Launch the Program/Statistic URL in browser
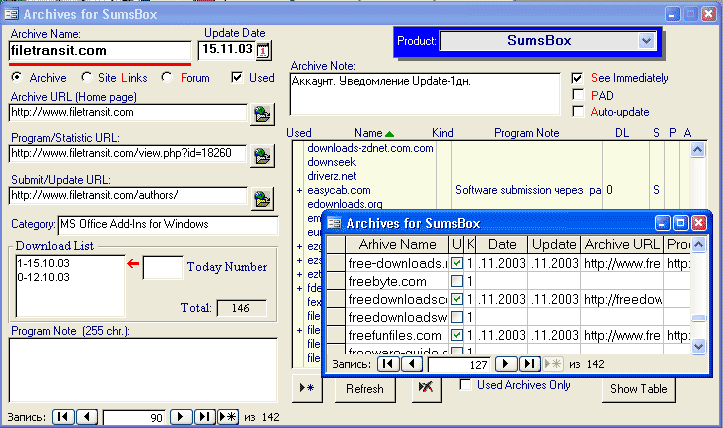This screenshot has height=428, width=723. (x=262, y=155)
